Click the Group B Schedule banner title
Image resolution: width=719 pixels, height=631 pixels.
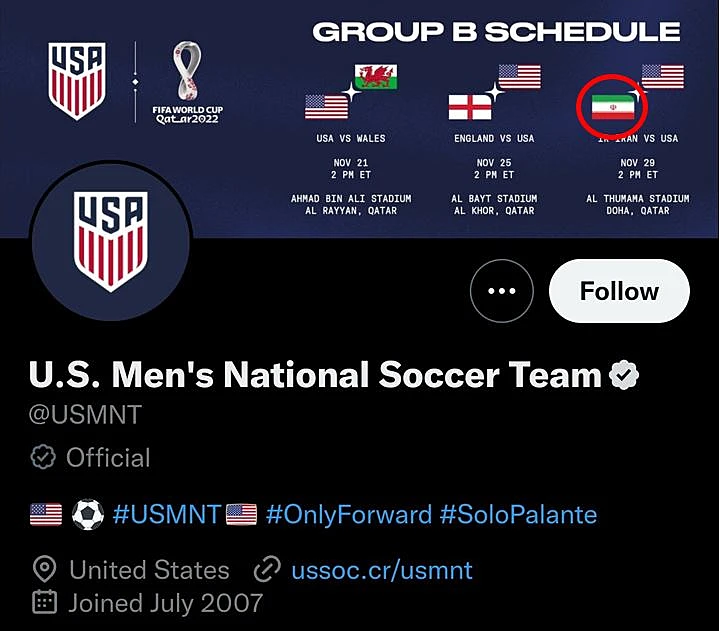pos(496,31)
